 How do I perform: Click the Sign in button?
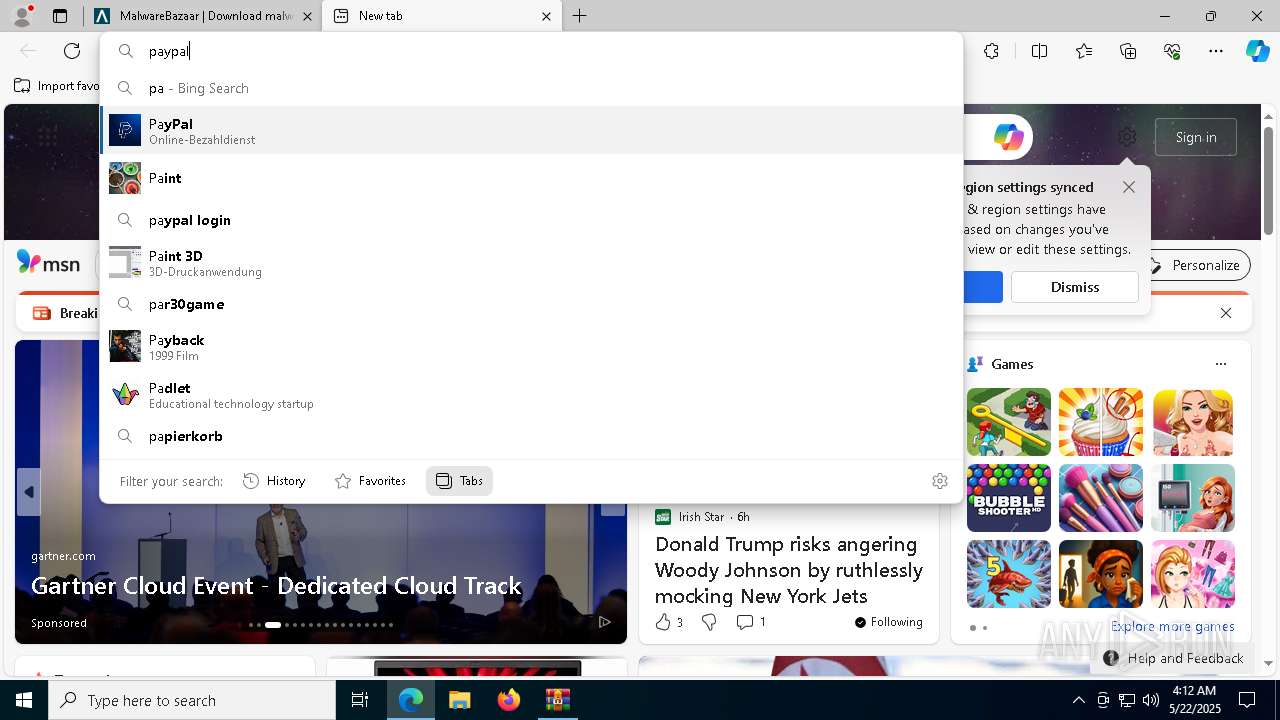[1196, 137]
